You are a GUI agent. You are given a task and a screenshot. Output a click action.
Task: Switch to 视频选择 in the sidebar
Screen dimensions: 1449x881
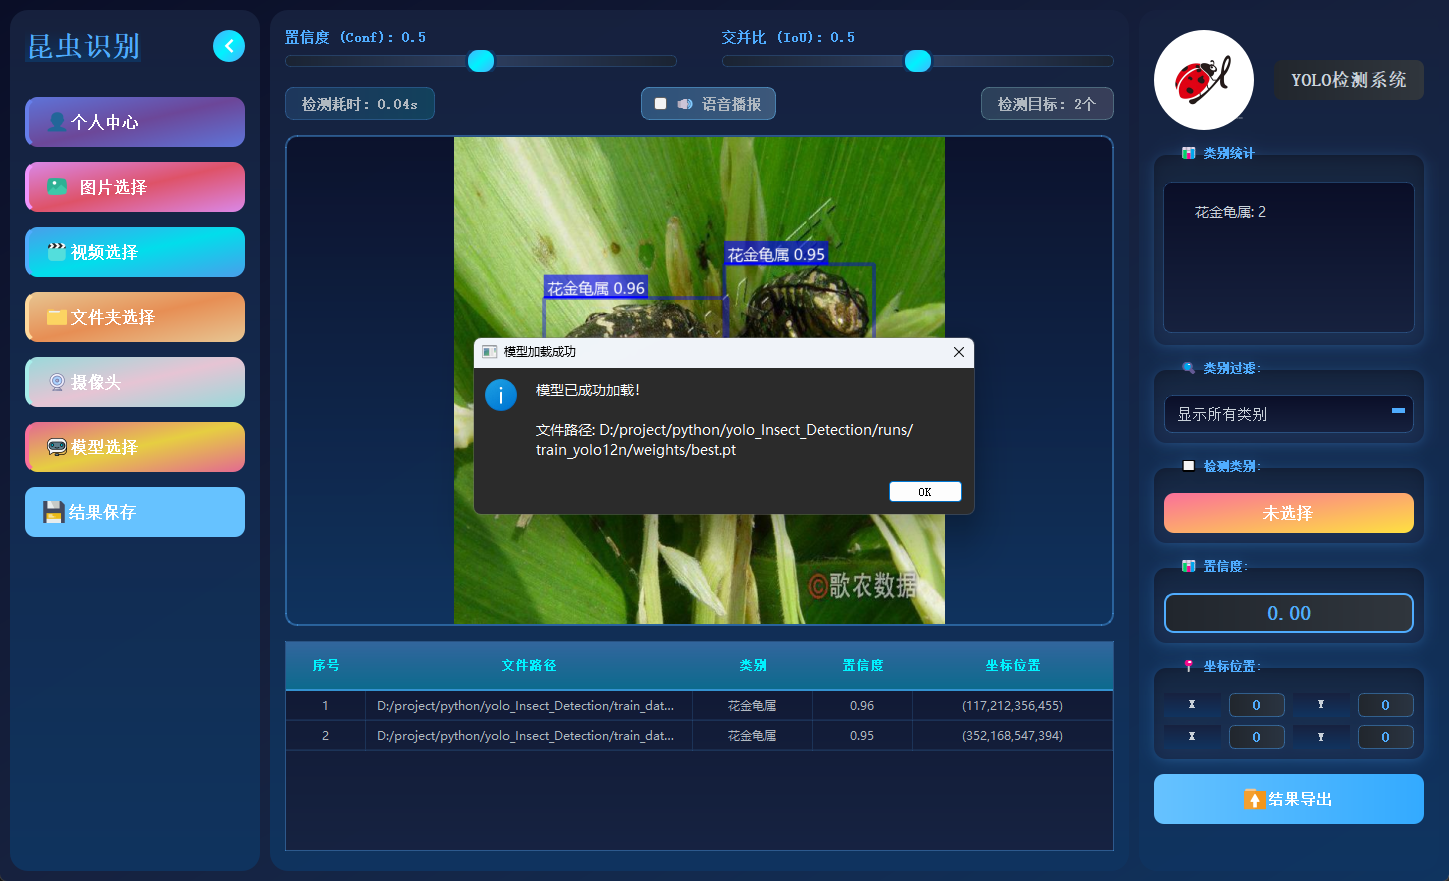coord(134,252)
